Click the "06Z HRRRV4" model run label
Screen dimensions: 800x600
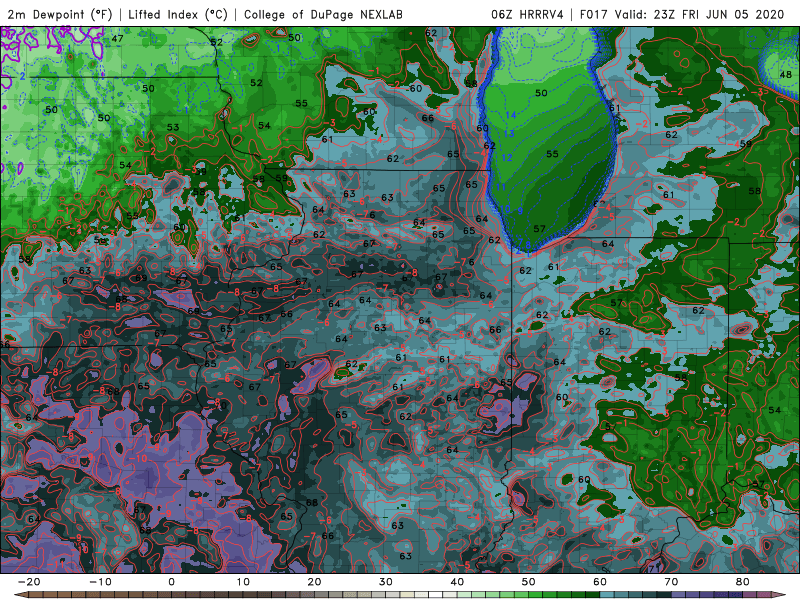click(527, 14)
